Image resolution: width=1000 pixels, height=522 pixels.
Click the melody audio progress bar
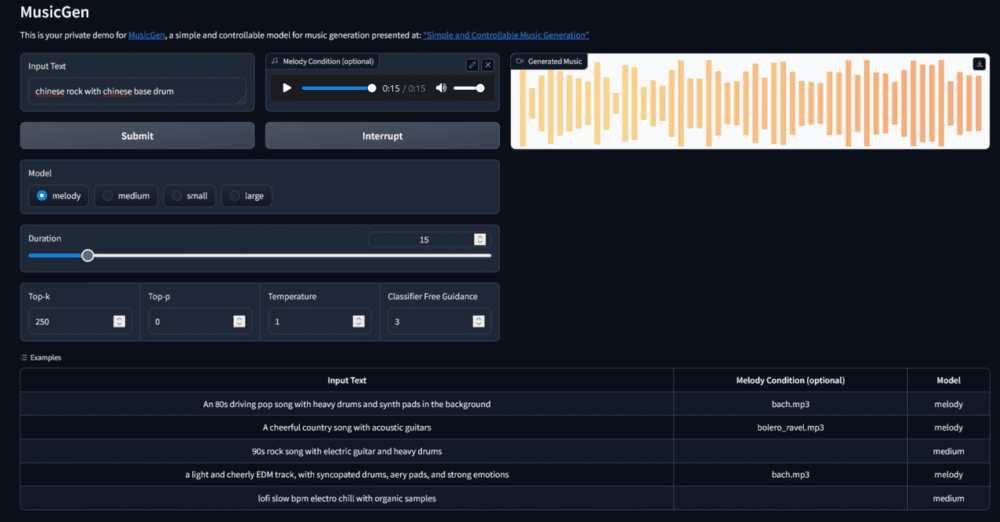click(338, 88)
